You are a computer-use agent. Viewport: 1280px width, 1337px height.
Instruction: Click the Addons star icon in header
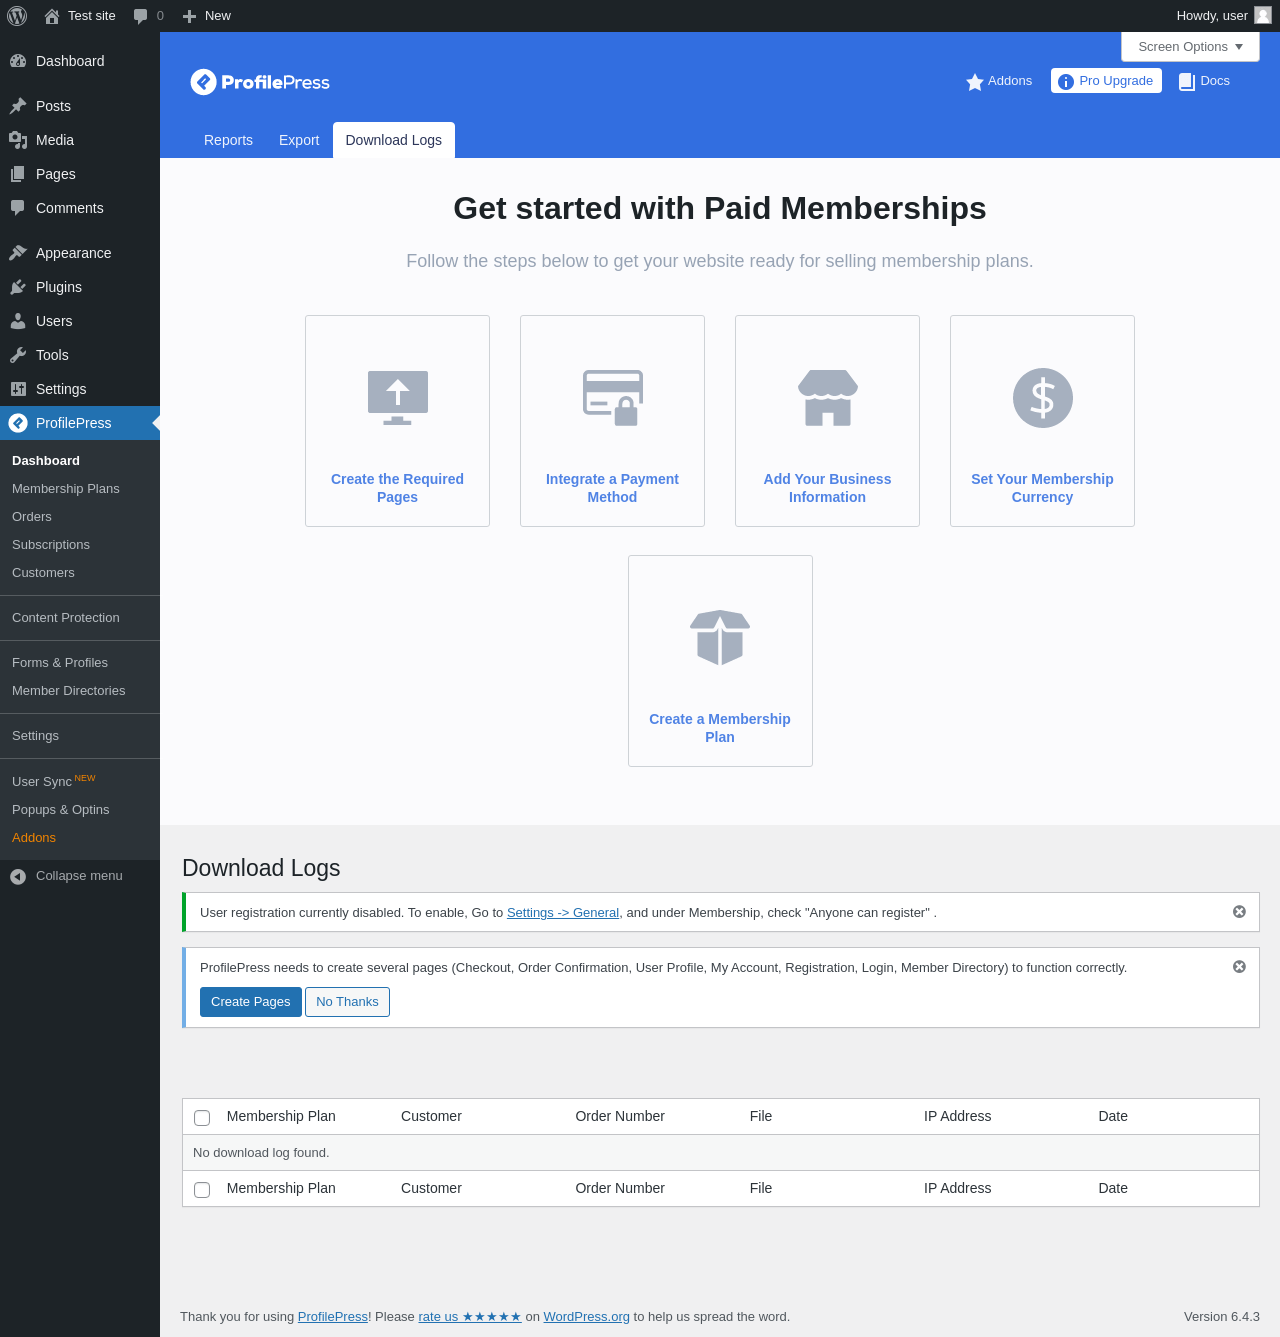[975, 82]
